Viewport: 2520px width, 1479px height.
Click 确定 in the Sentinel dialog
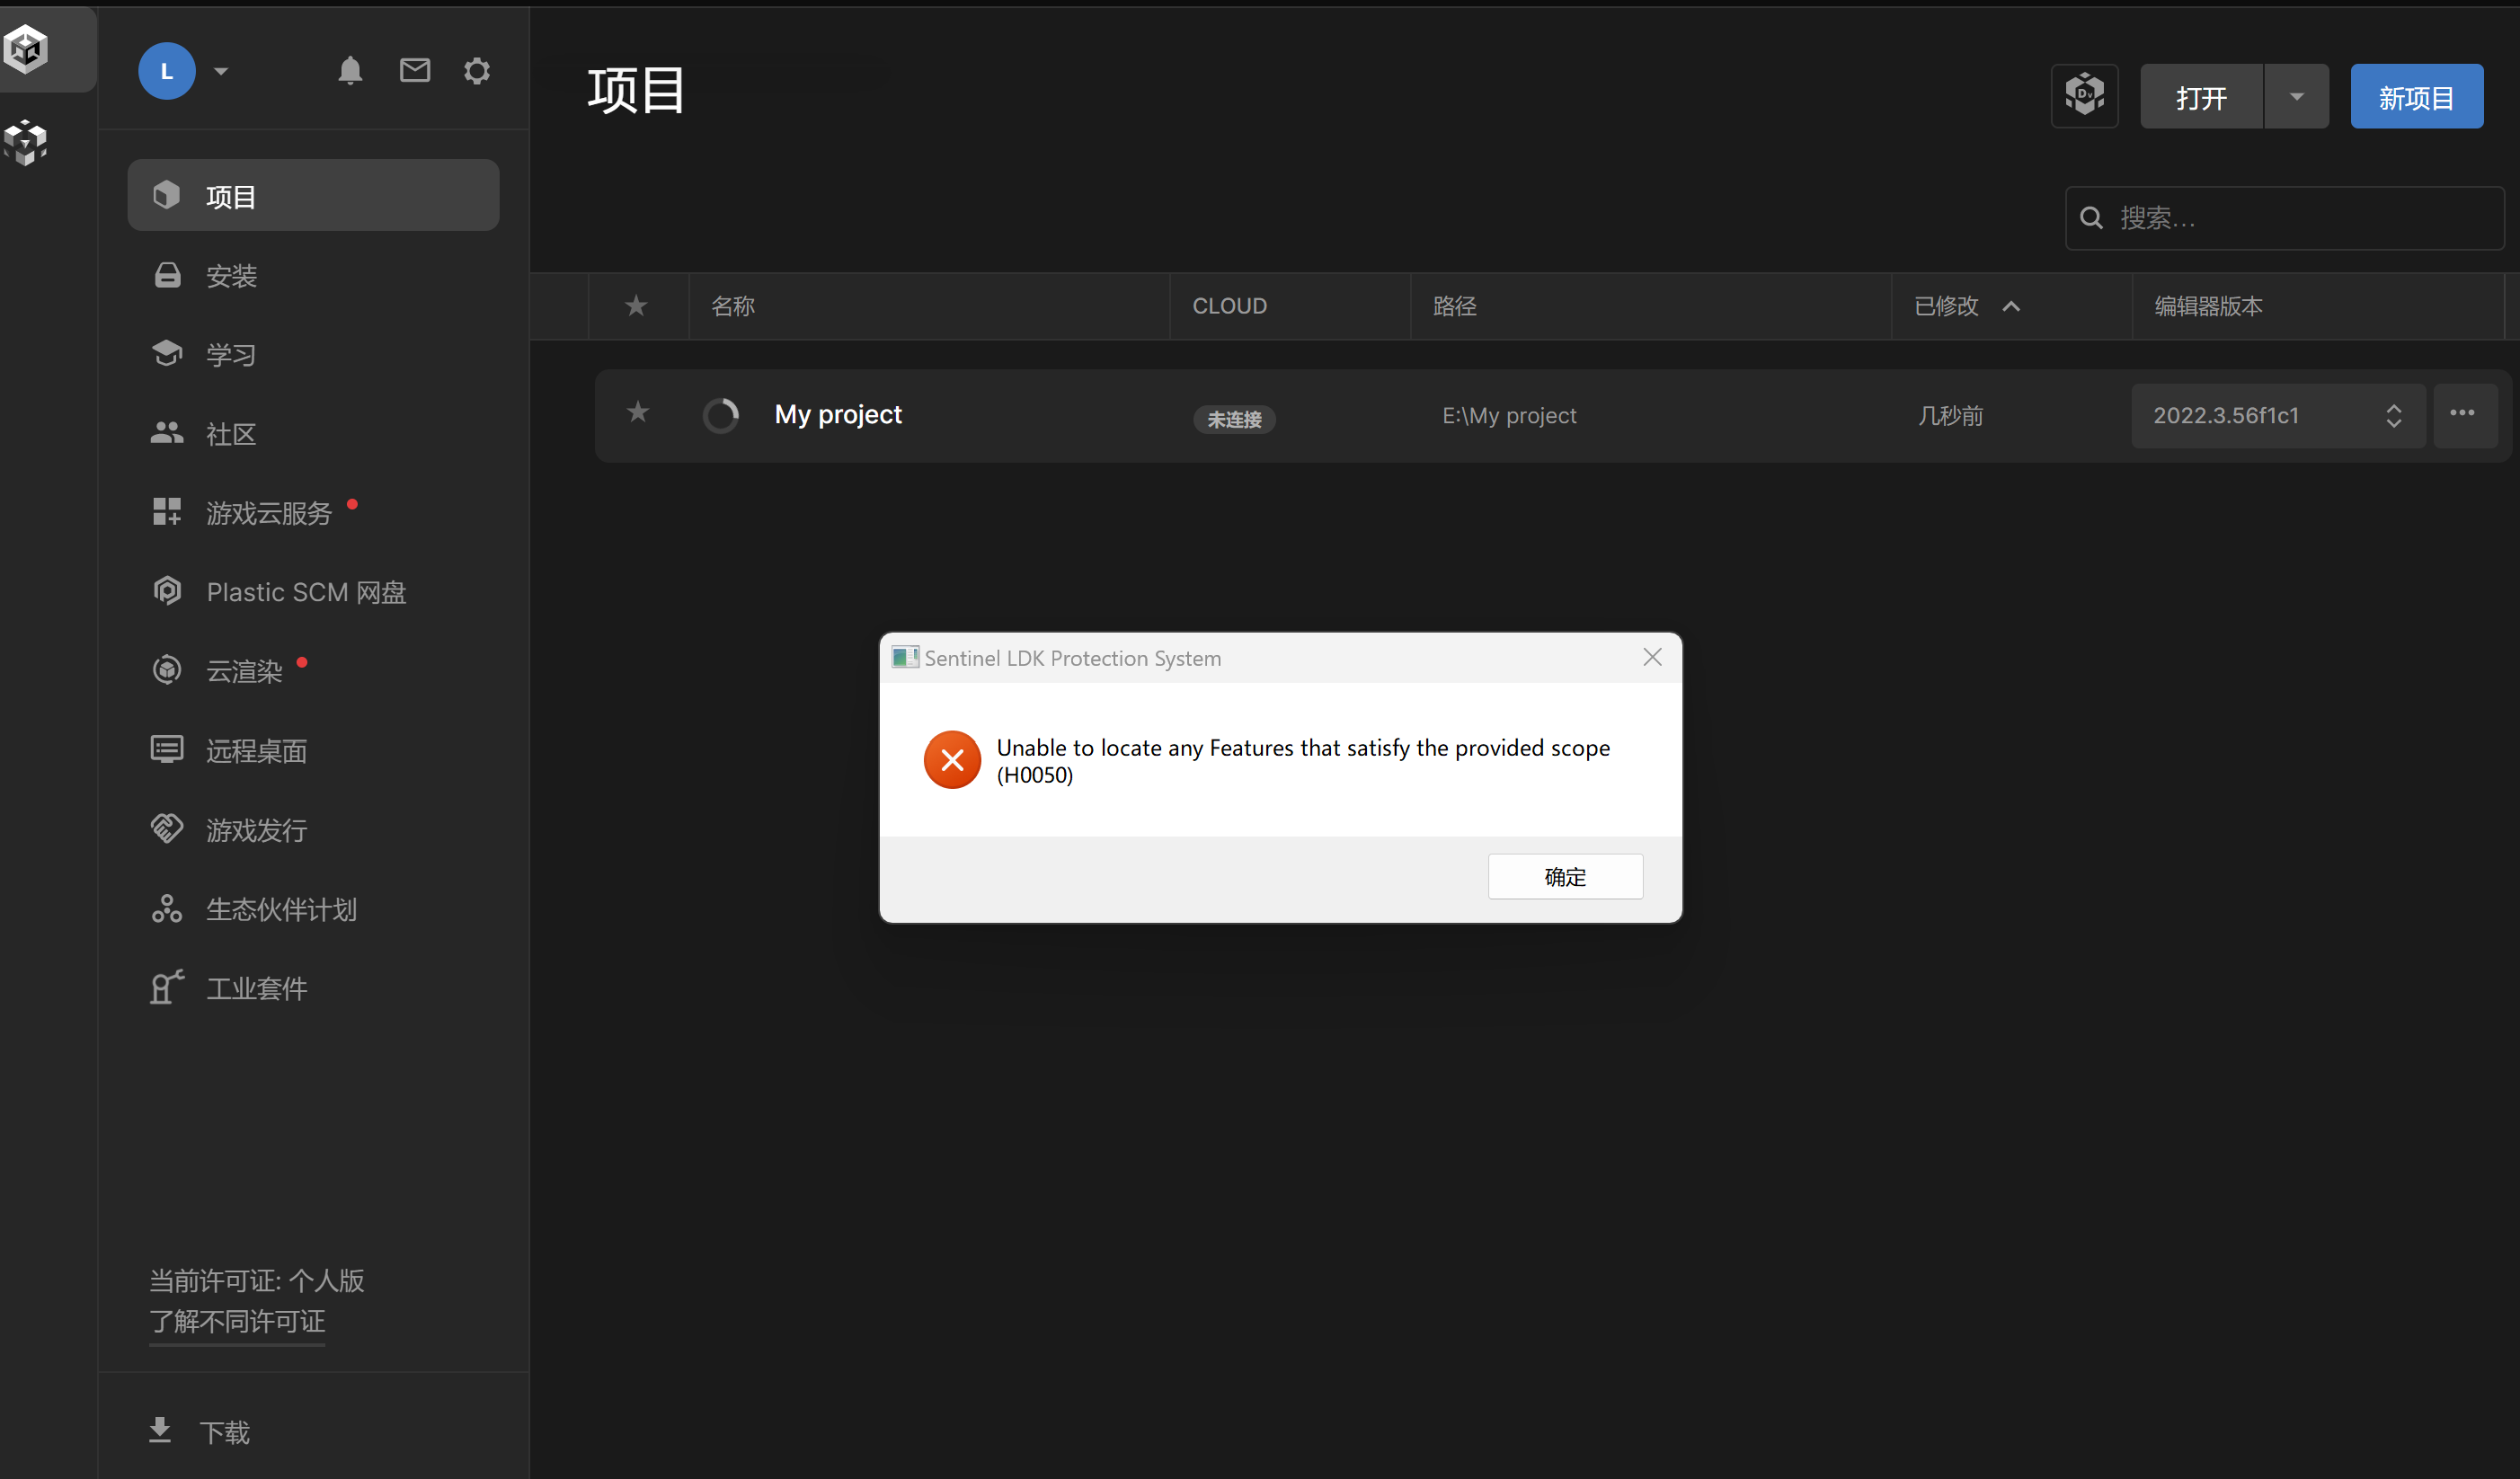(x=1565, y=876)
